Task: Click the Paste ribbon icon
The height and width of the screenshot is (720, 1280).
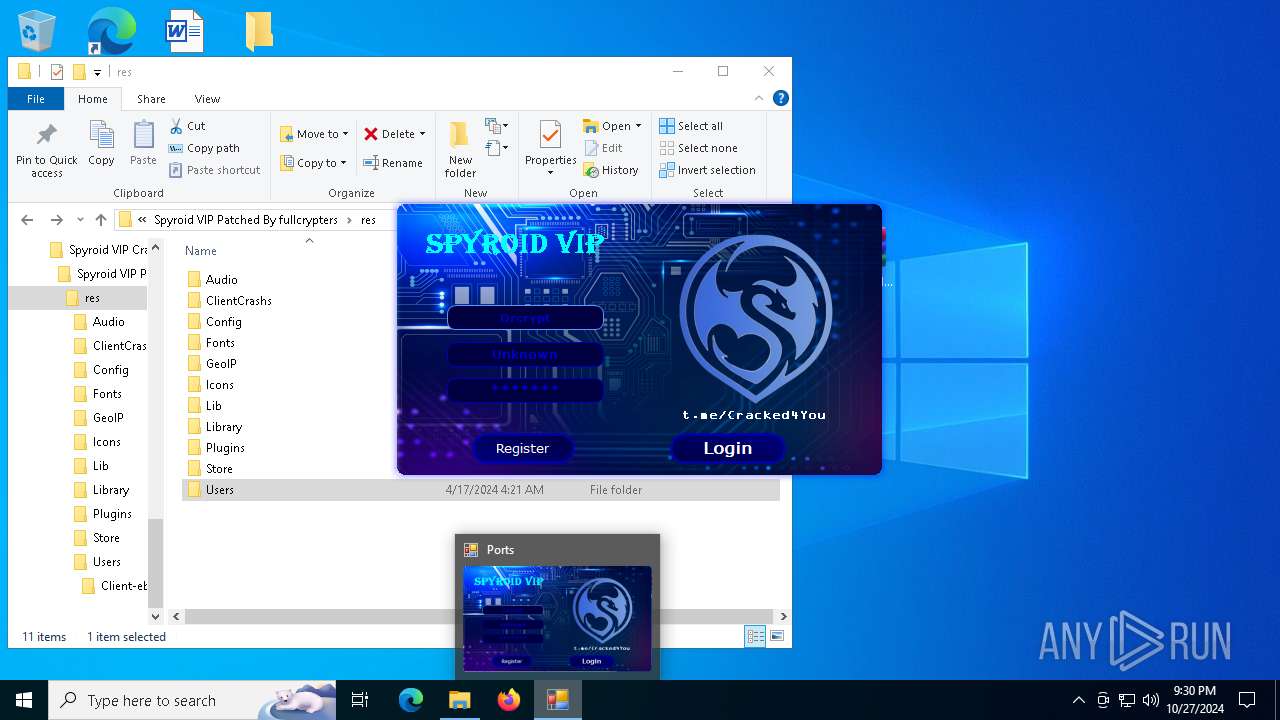Action: (x=143, y=143)
